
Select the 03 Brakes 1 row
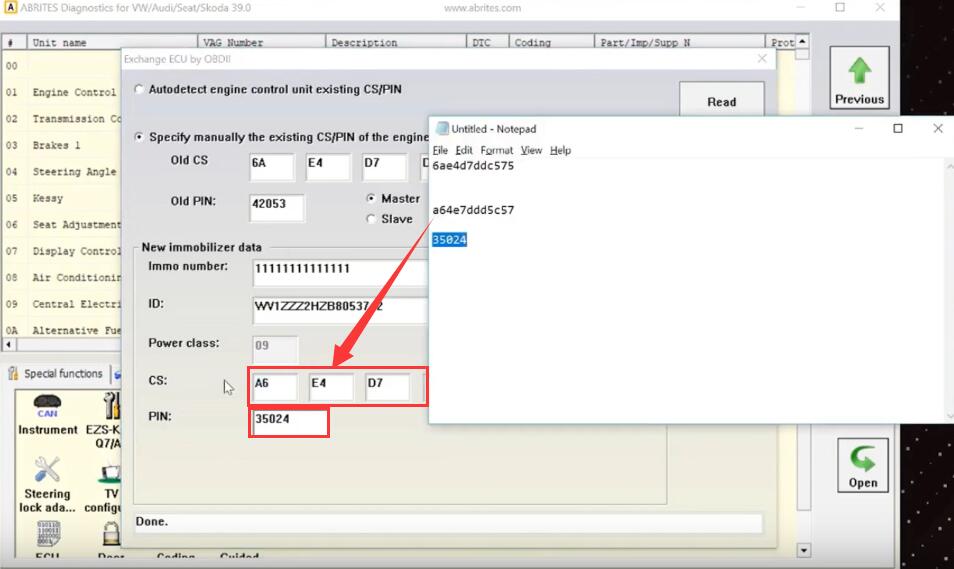tap(62, 145)
